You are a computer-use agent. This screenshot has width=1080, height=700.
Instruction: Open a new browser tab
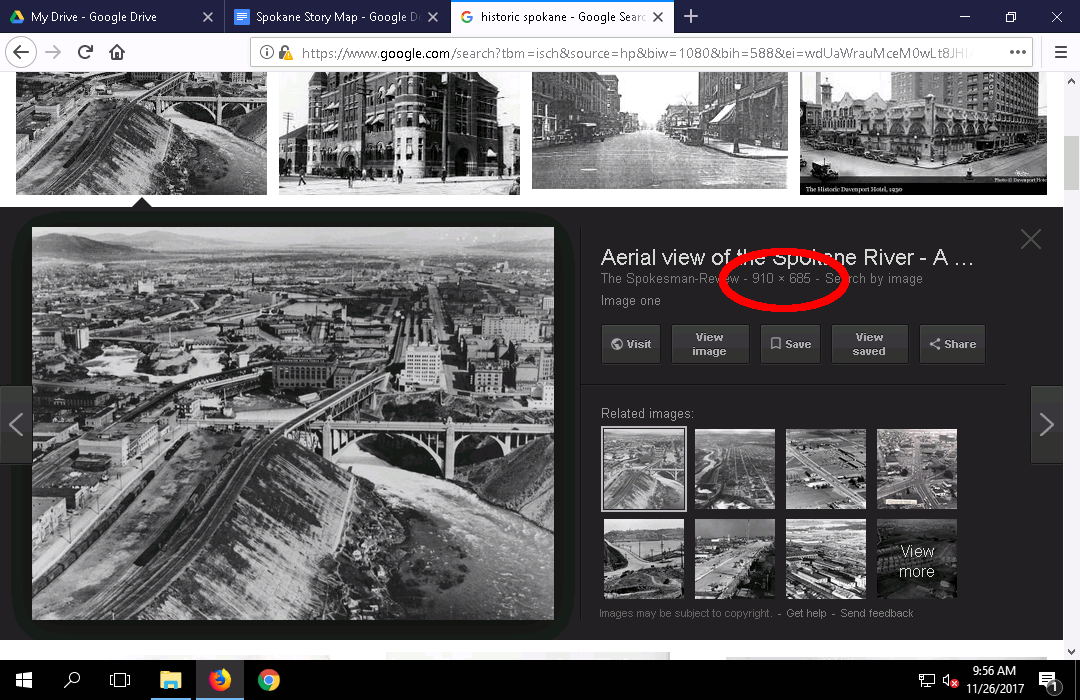pyautogui.click(x=691, y=16)
